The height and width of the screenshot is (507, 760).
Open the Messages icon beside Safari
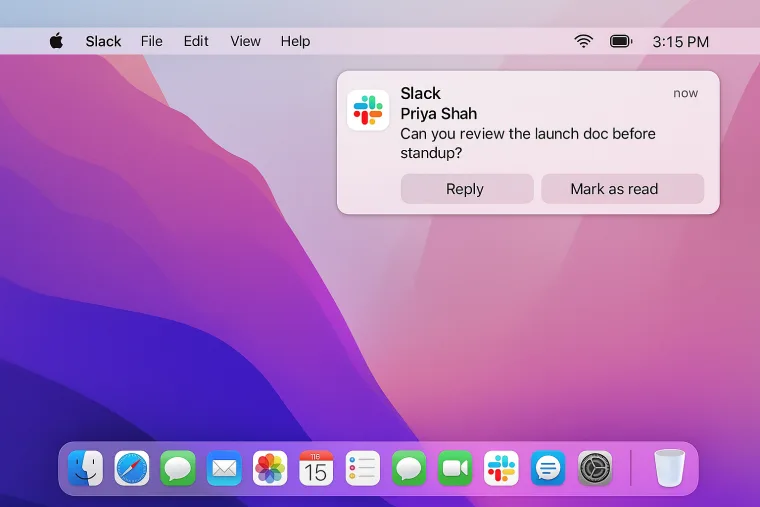[x=178, y=468]
